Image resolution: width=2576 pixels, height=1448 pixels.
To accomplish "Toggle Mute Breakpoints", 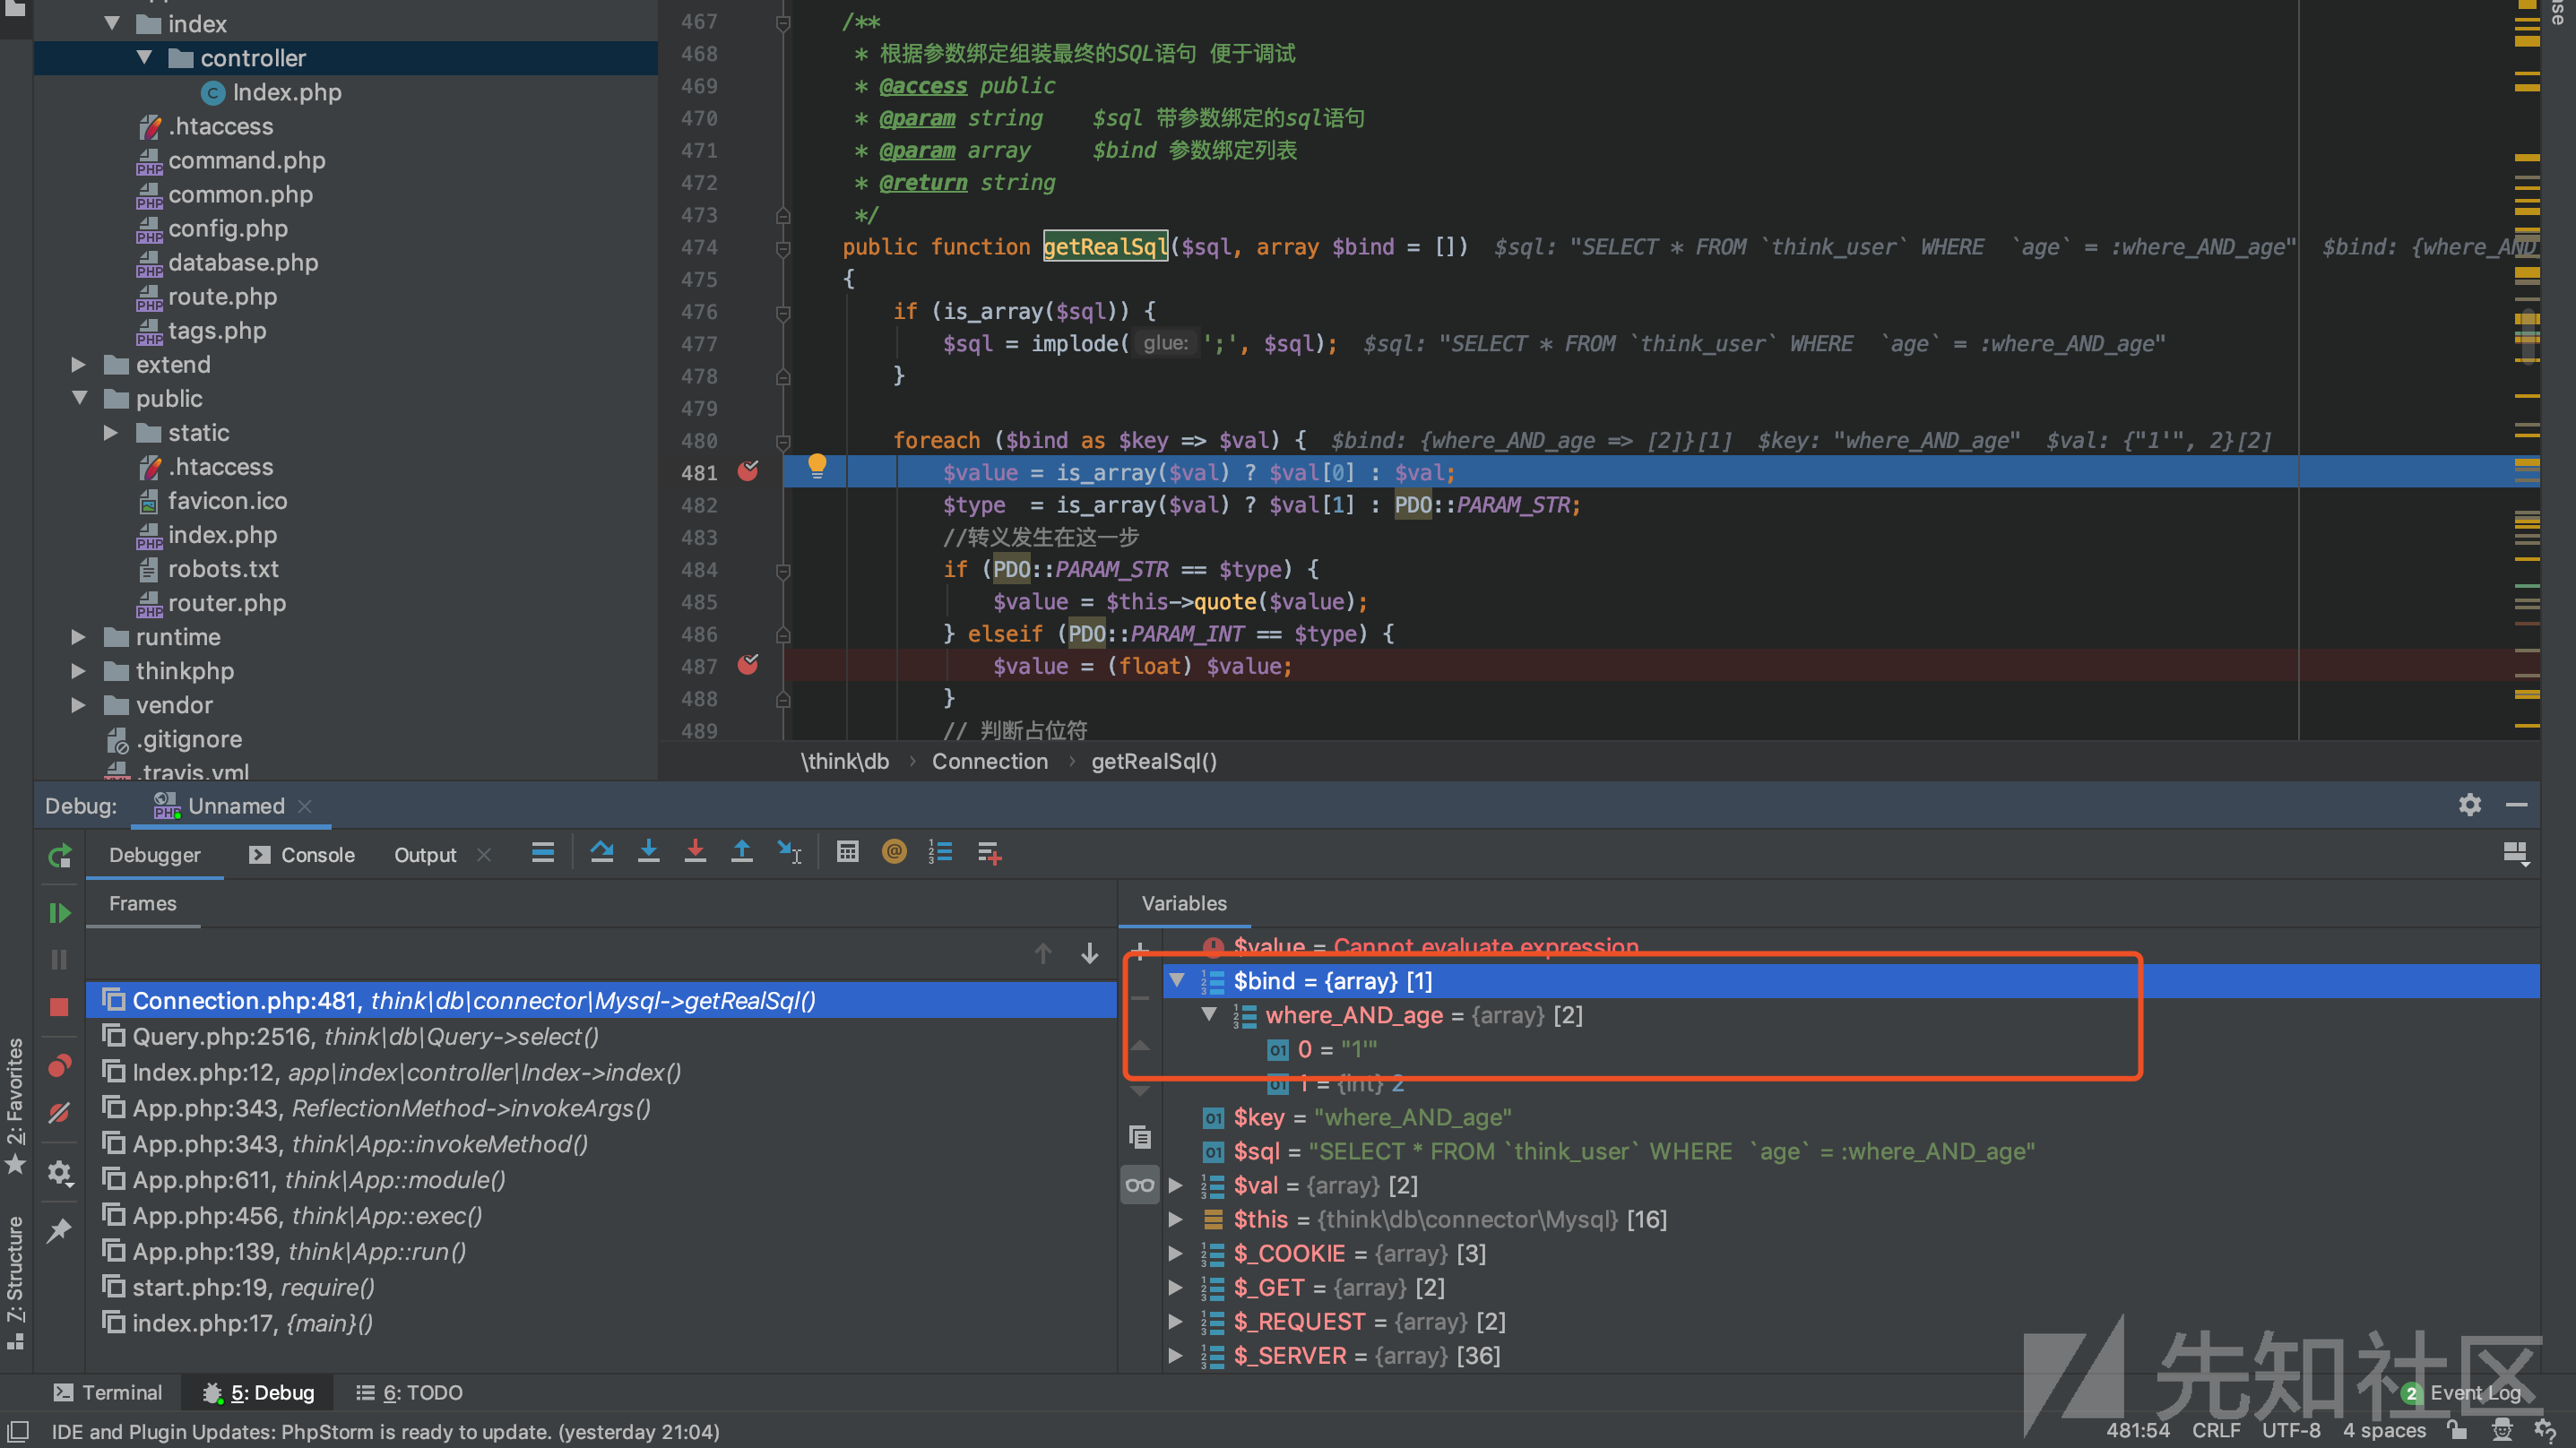I will (59, 1113).
